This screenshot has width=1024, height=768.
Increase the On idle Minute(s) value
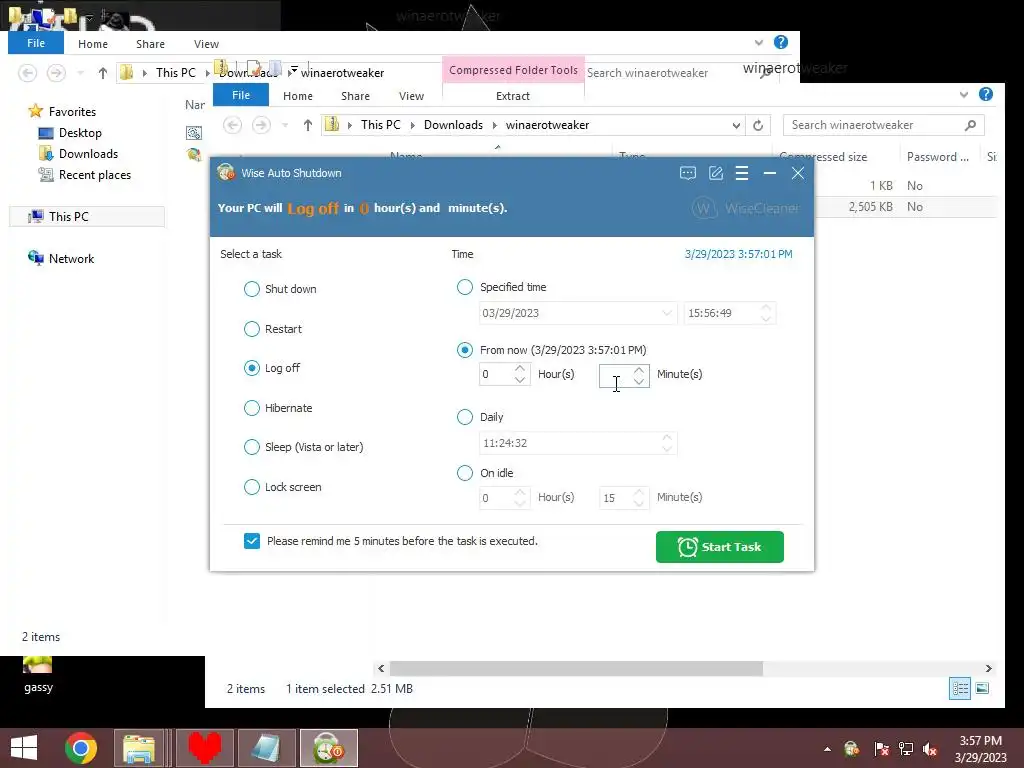point(639,492)
